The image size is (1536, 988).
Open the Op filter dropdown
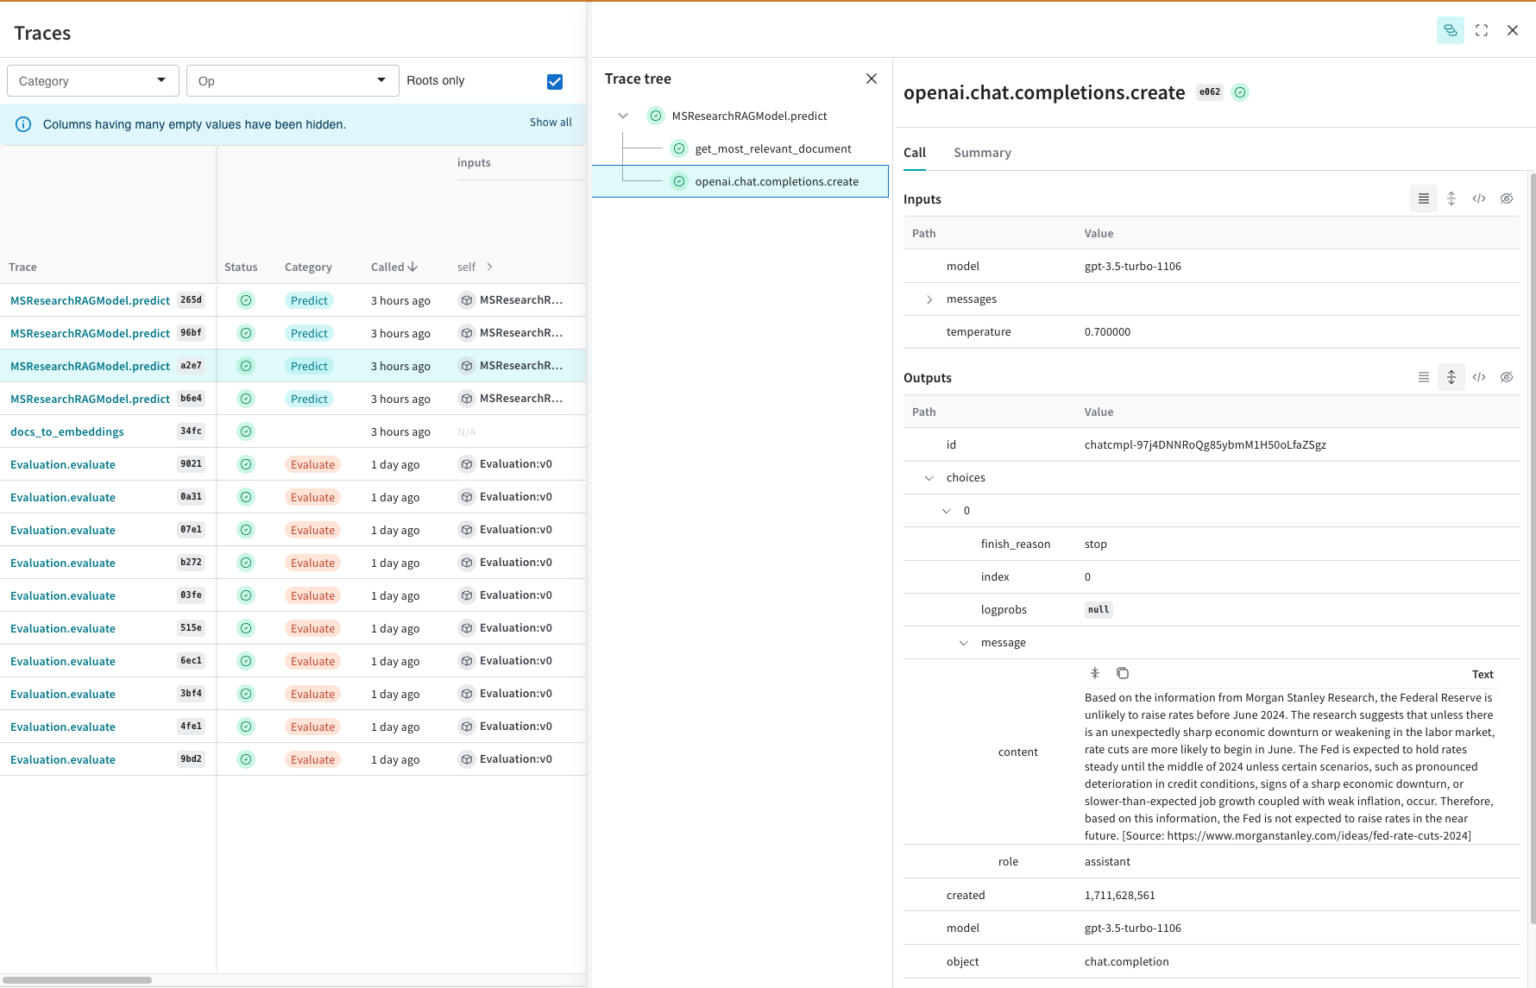pyautogui.click(x=292, y=81)
